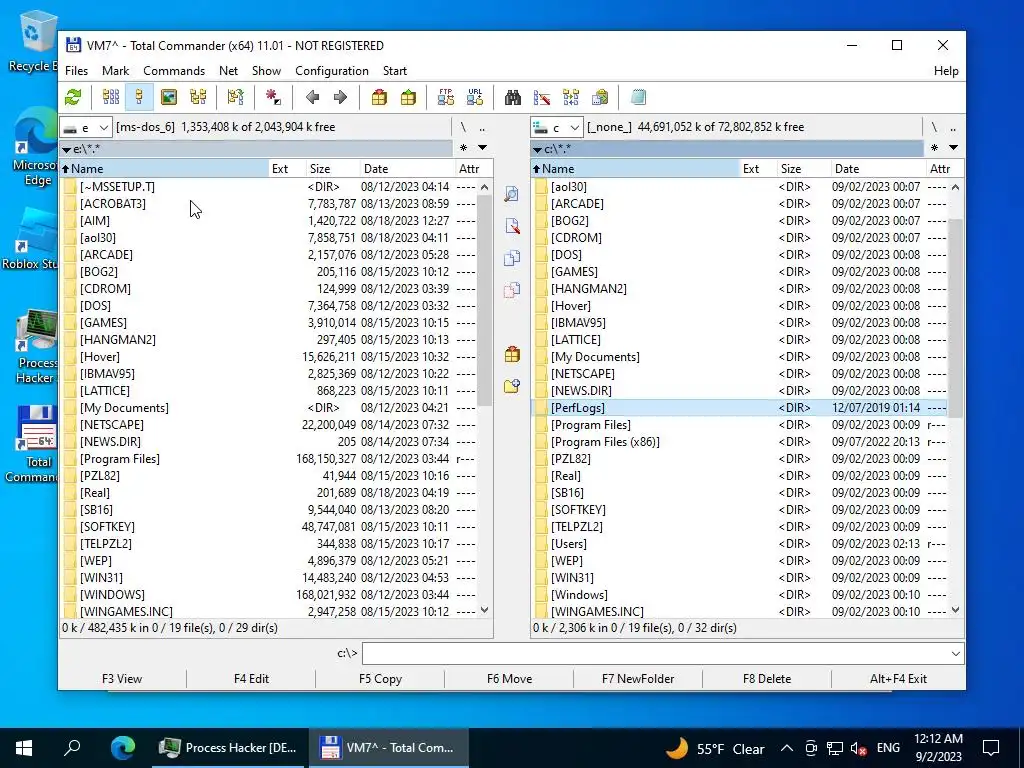This screenshot has height=768, width=1024.
Task: Click New folder icon on middle vertical bar
Action: pyautogui.click(x=512, y=387)
